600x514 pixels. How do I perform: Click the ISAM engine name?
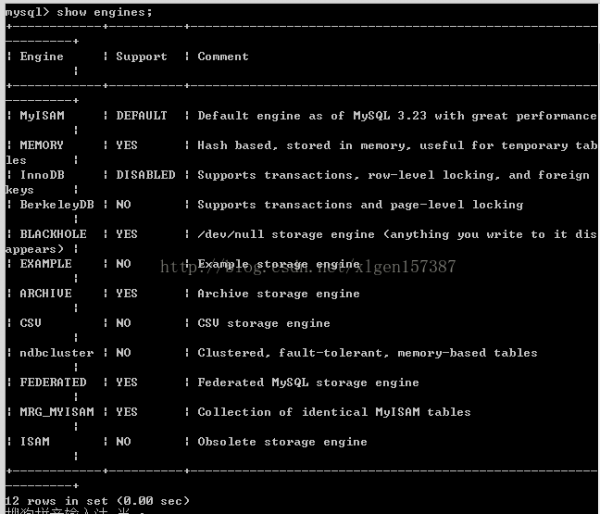tap(34, 441)
